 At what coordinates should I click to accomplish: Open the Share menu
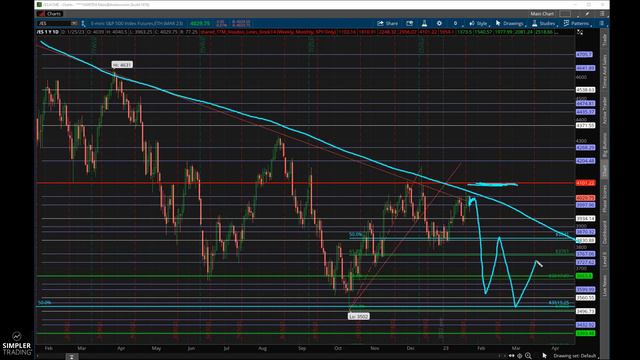coord(387,23)
